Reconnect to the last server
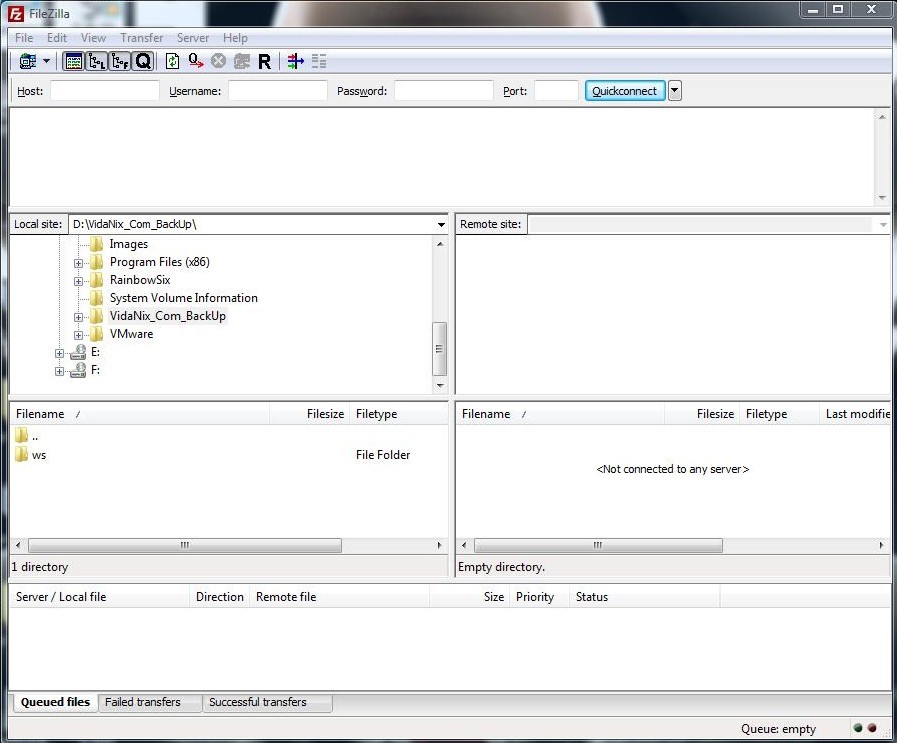Screen dimensions: 897x743 click(x=264, y=61)
